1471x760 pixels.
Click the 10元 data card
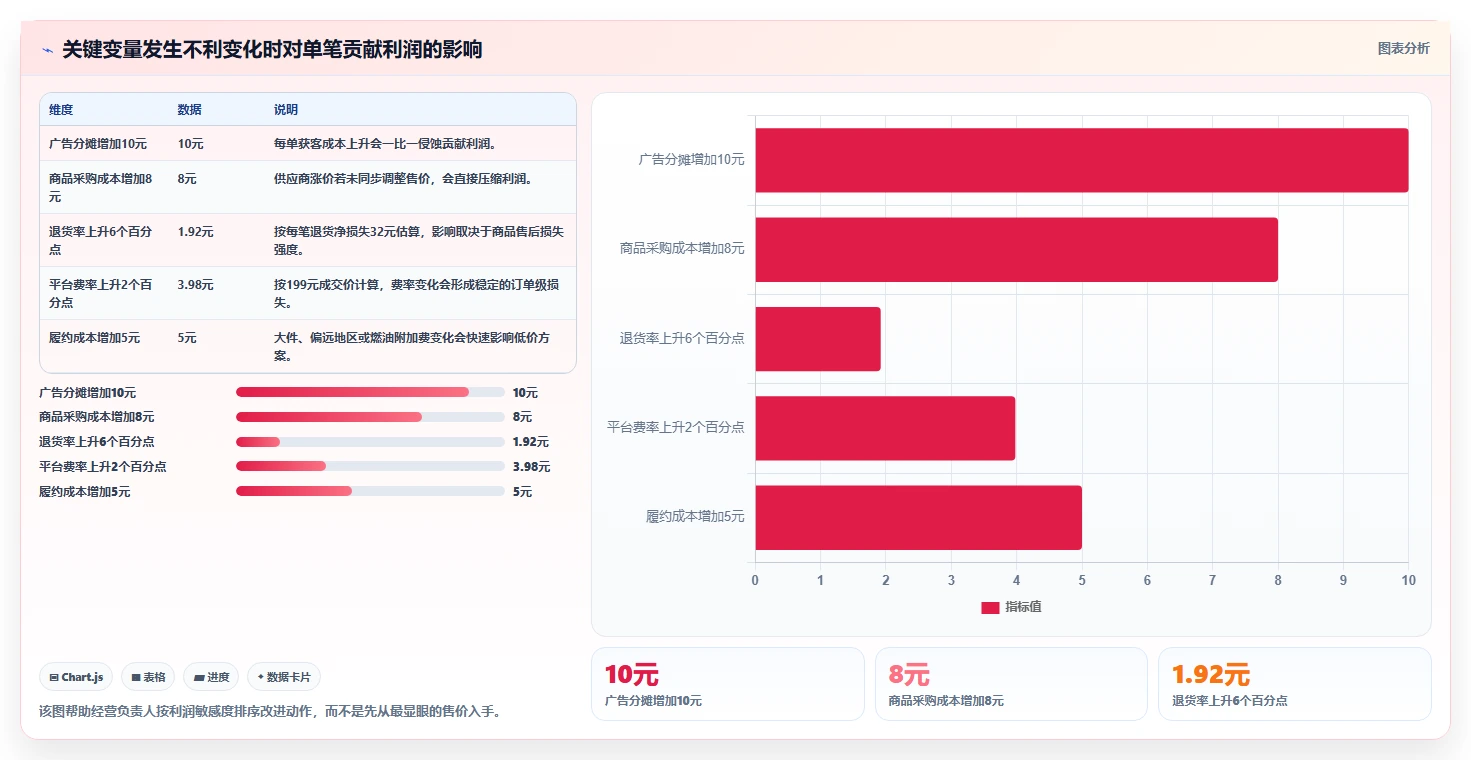728,684
